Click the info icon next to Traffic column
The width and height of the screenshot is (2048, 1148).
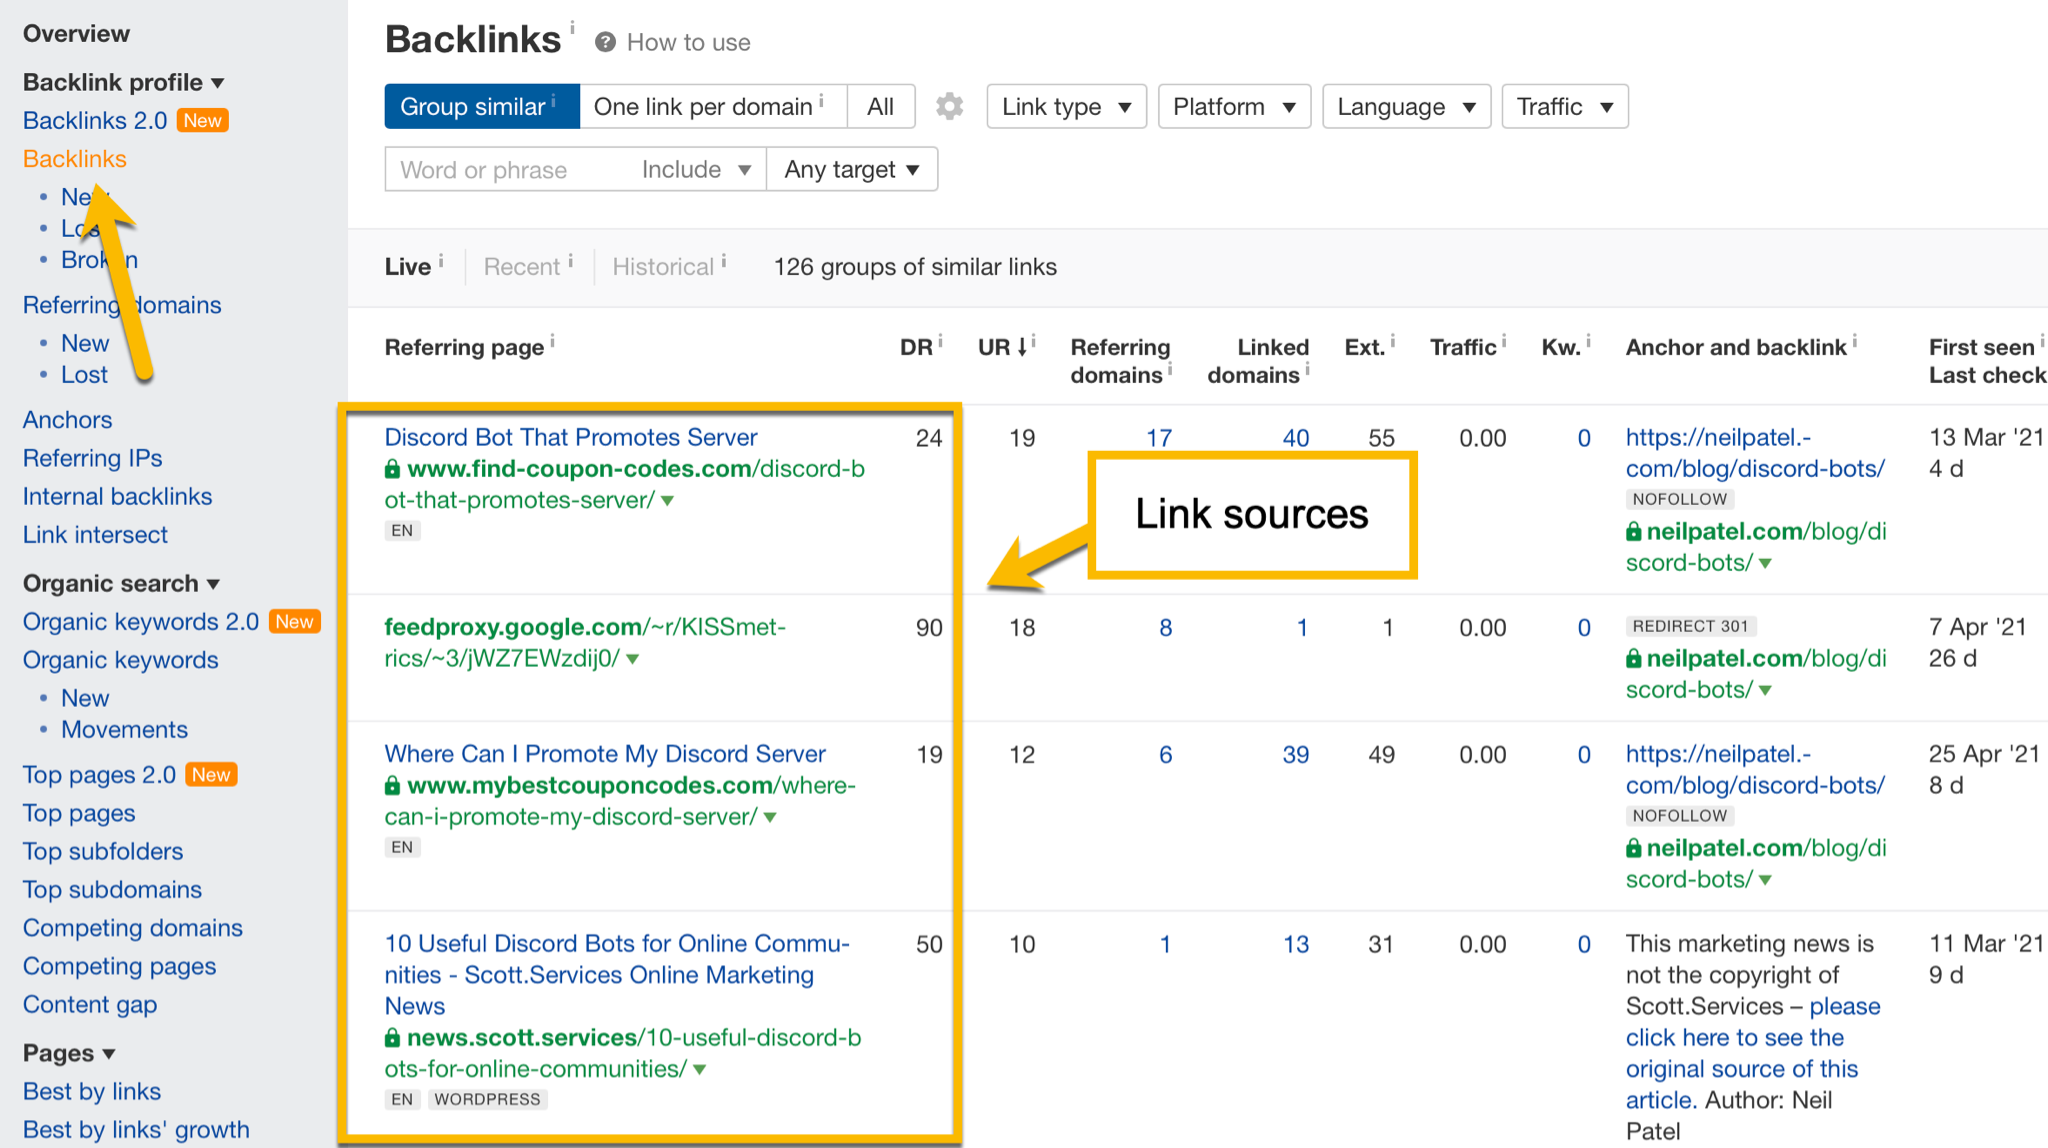coord(1504,342)
